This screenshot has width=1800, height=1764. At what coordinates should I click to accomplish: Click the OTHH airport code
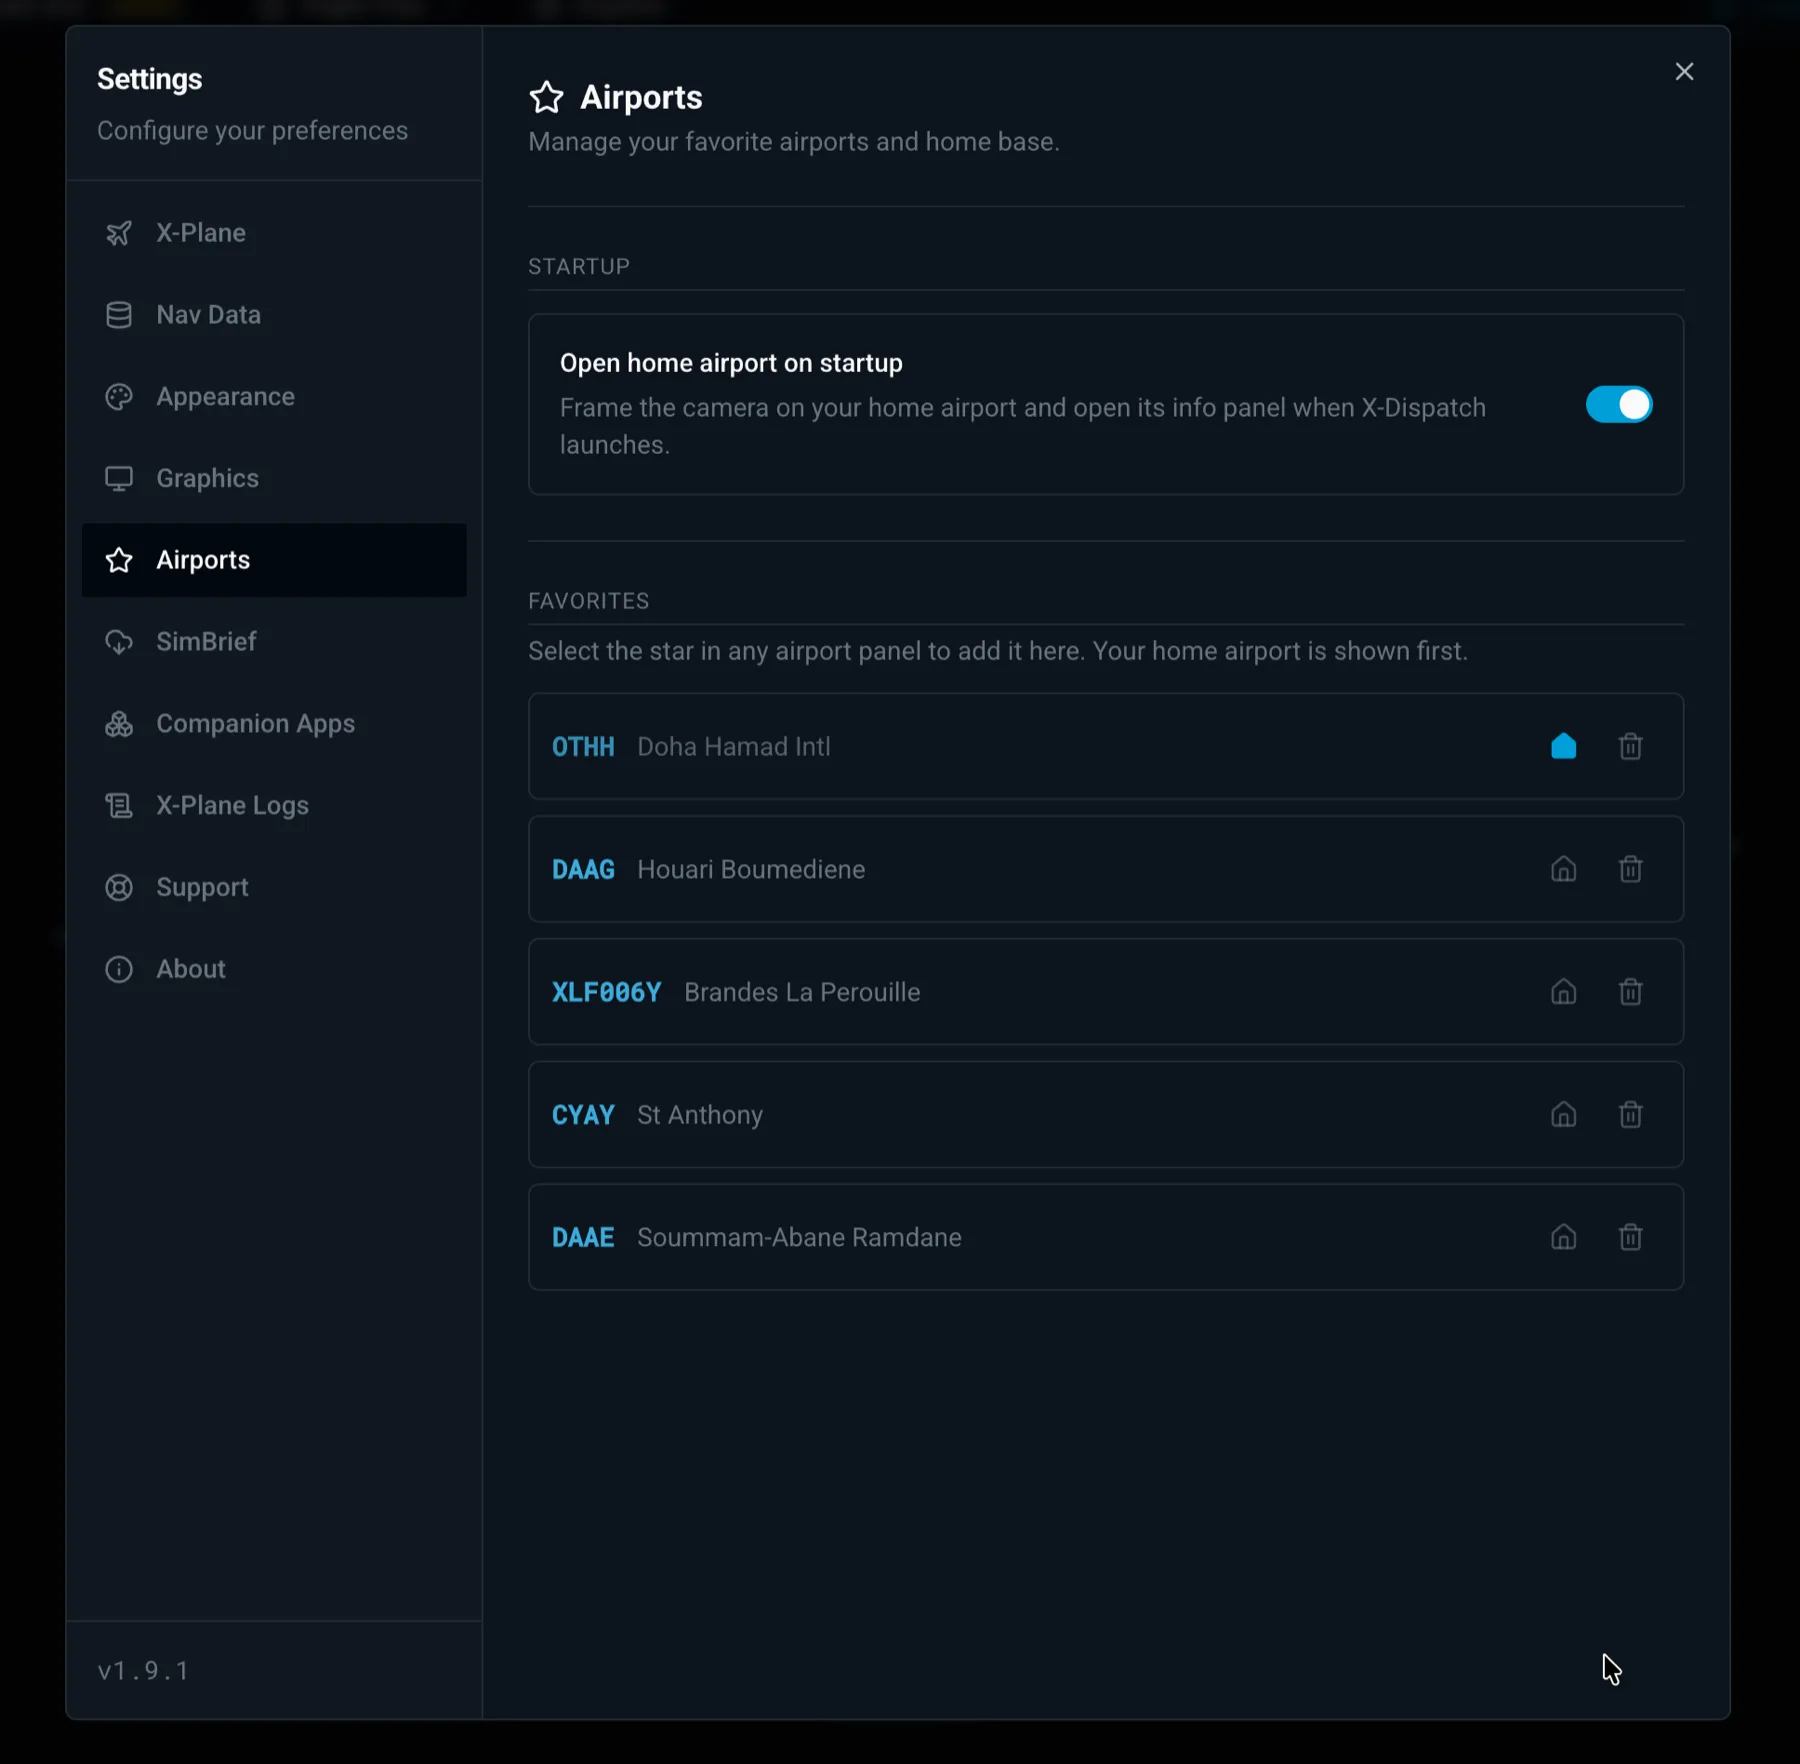583,747
